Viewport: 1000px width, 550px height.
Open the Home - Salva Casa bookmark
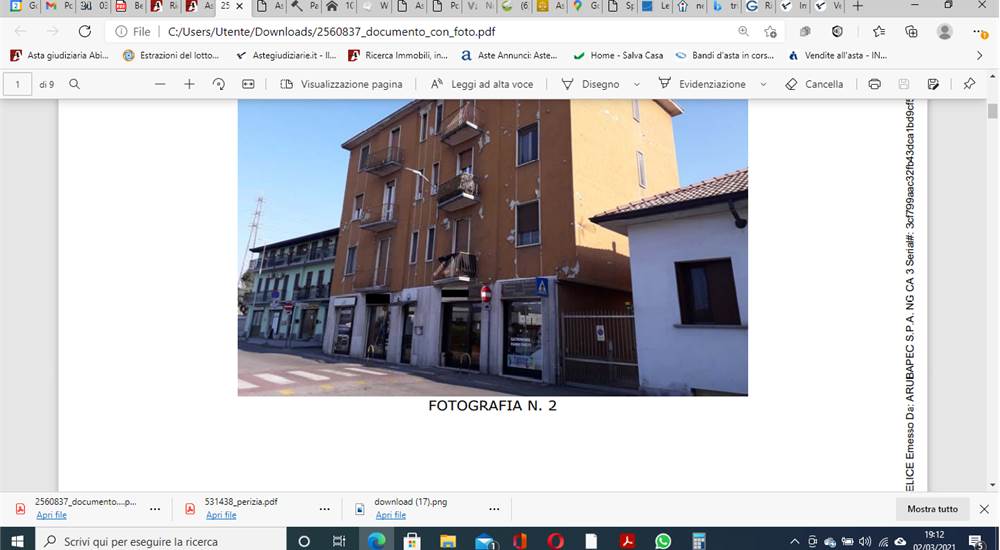618,56
